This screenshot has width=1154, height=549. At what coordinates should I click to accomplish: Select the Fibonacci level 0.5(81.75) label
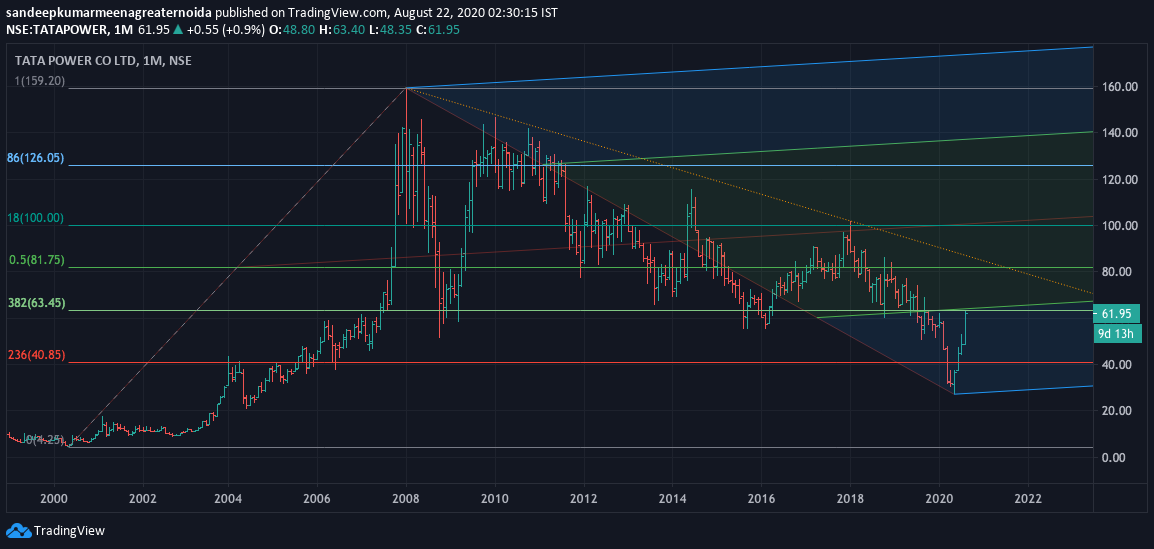pos(37,260)
